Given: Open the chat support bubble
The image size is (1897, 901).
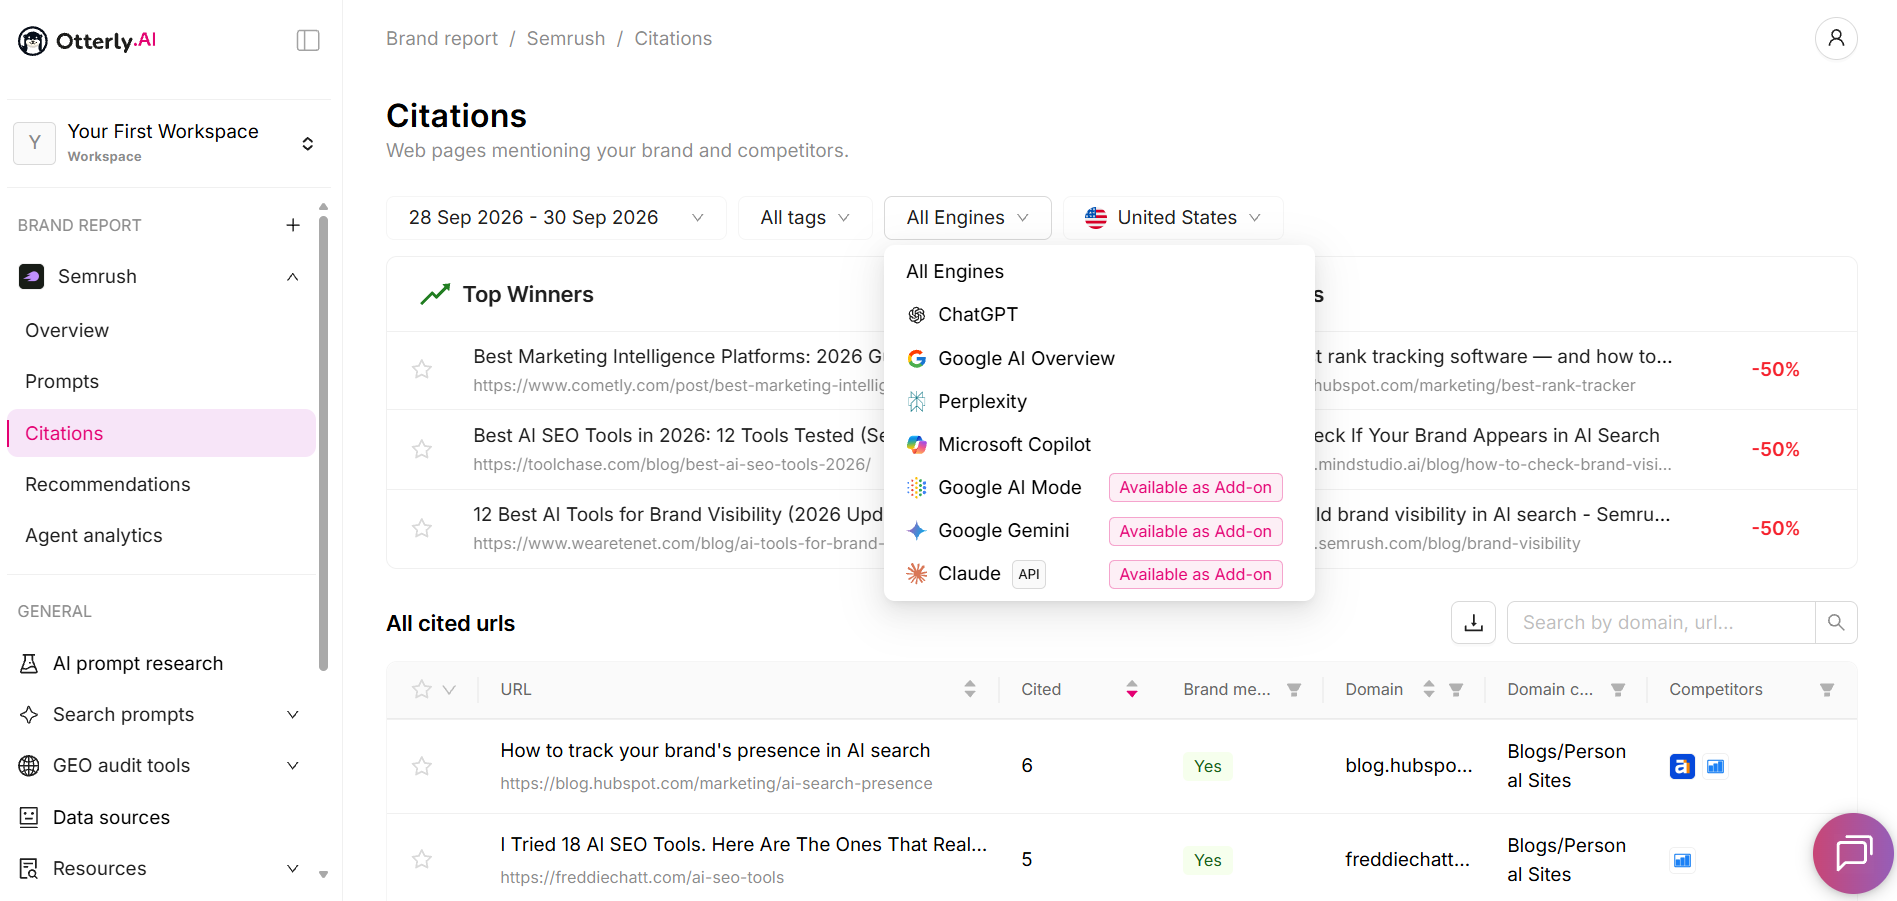Looking at the screenshot, I should (x=1853, y=853).
